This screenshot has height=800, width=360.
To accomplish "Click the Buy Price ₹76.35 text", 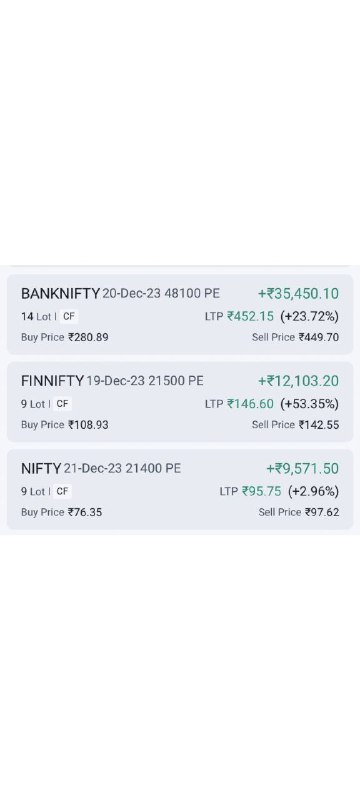I will tap(61, 512).
